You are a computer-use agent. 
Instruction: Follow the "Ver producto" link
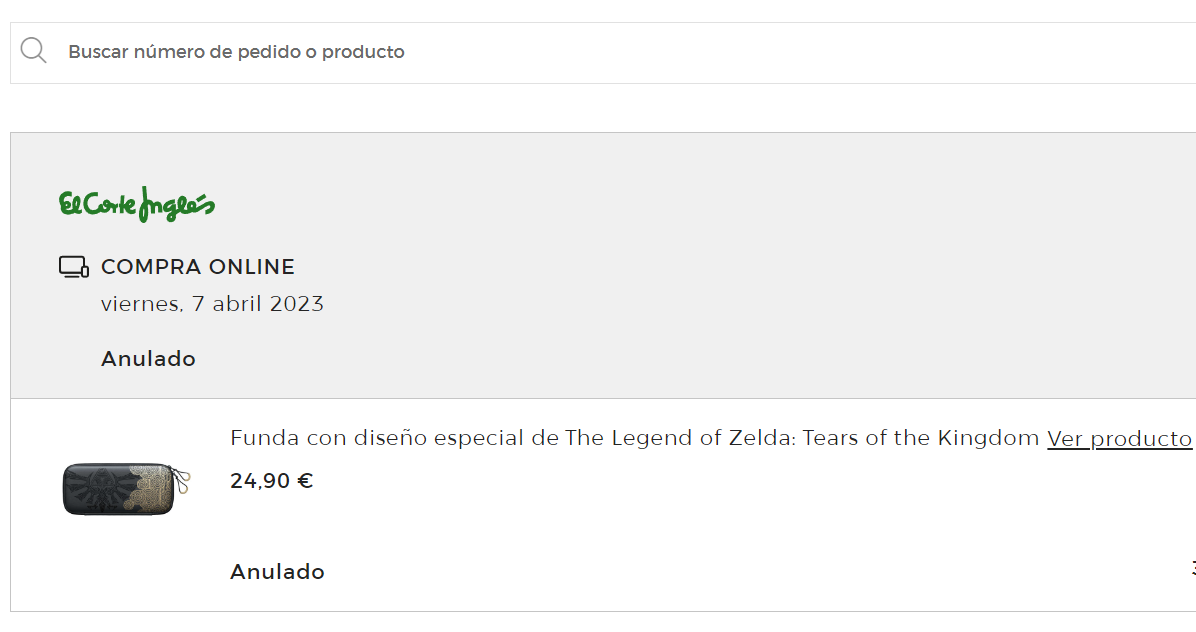pyautogui.click(x=1119, y=439)
